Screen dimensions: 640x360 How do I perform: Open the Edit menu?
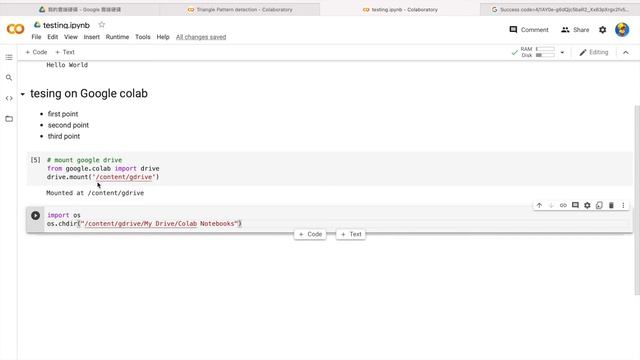tap(53, 37)
